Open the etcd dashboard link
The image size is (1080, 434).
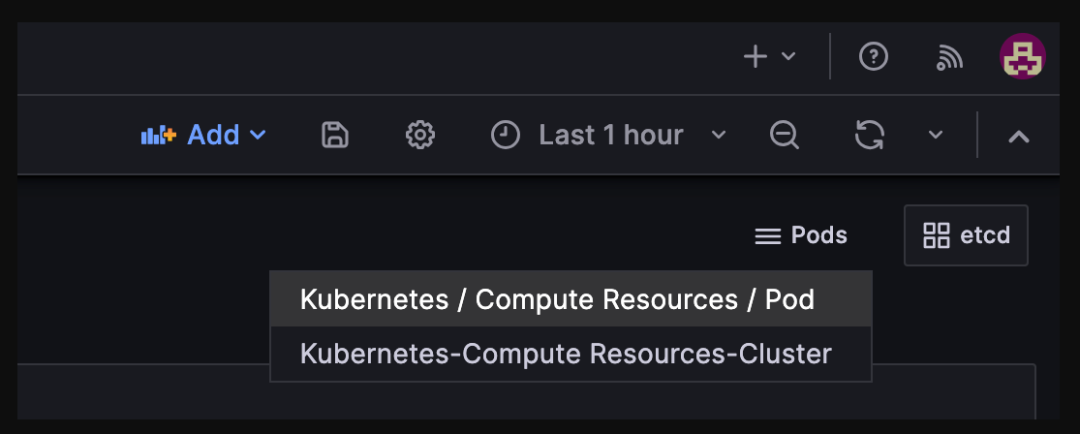[x=984, y=236]
